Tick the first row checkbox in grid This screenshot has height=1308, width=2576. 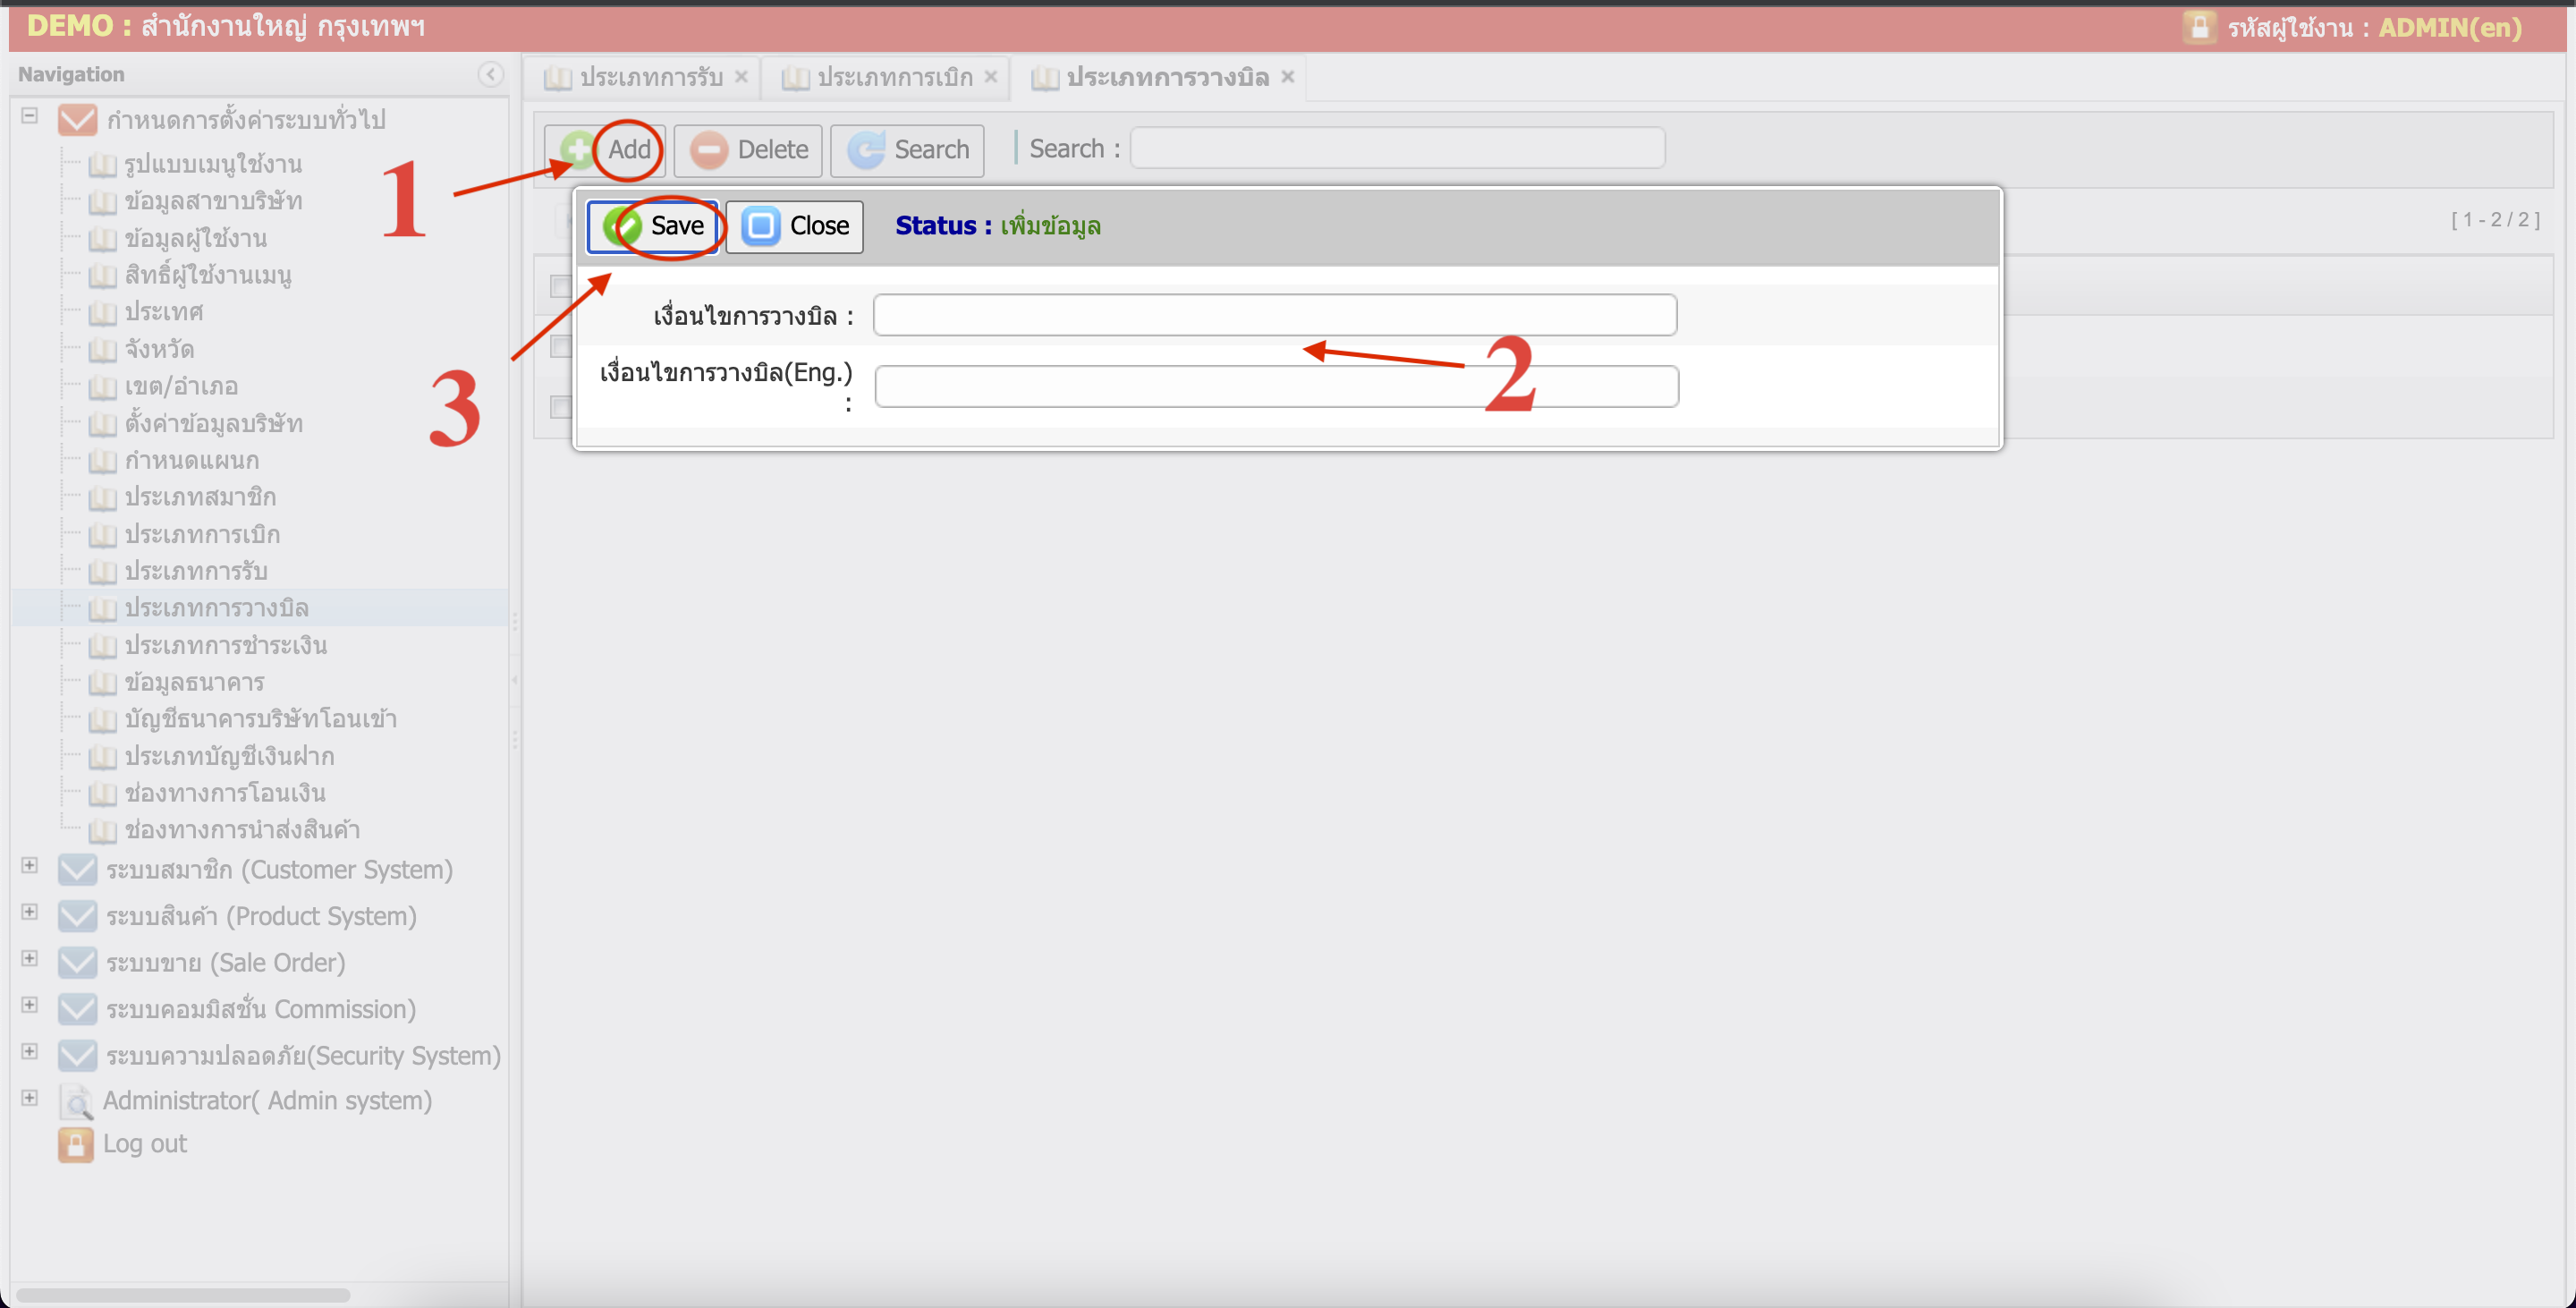click(x=560, y=287)
